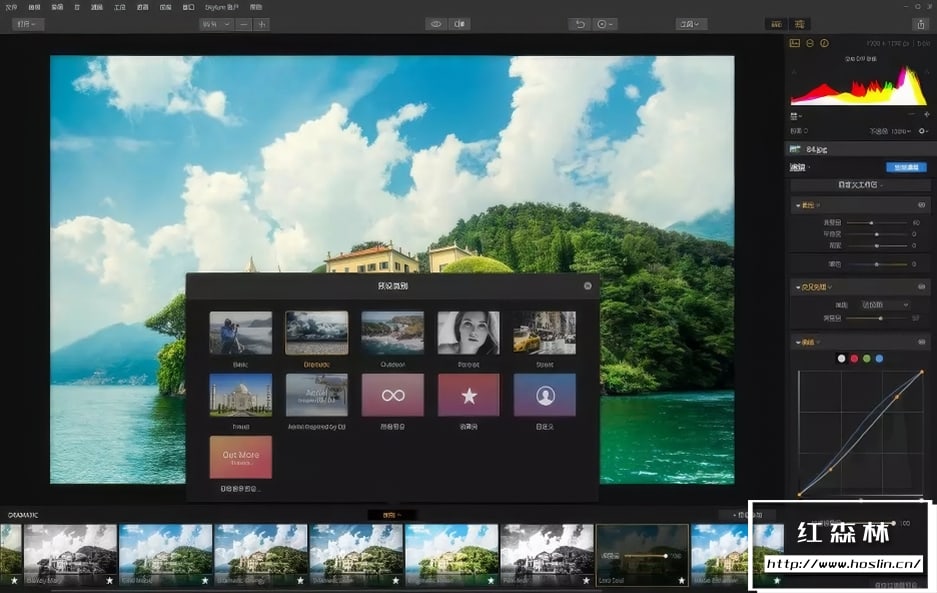
Task: Select the green curve channel dot
Action: pyautogui.click(x=866, y=359)
